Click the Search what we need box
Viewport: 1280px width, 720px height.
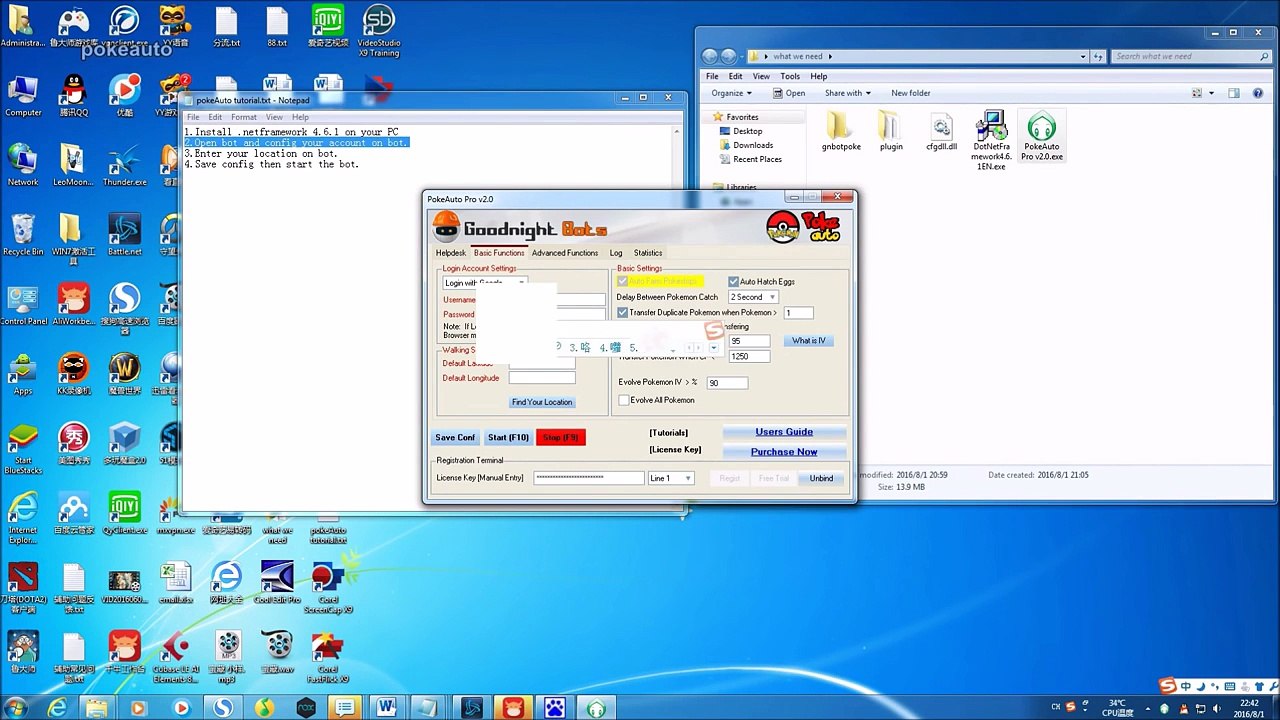(1191, 56)
